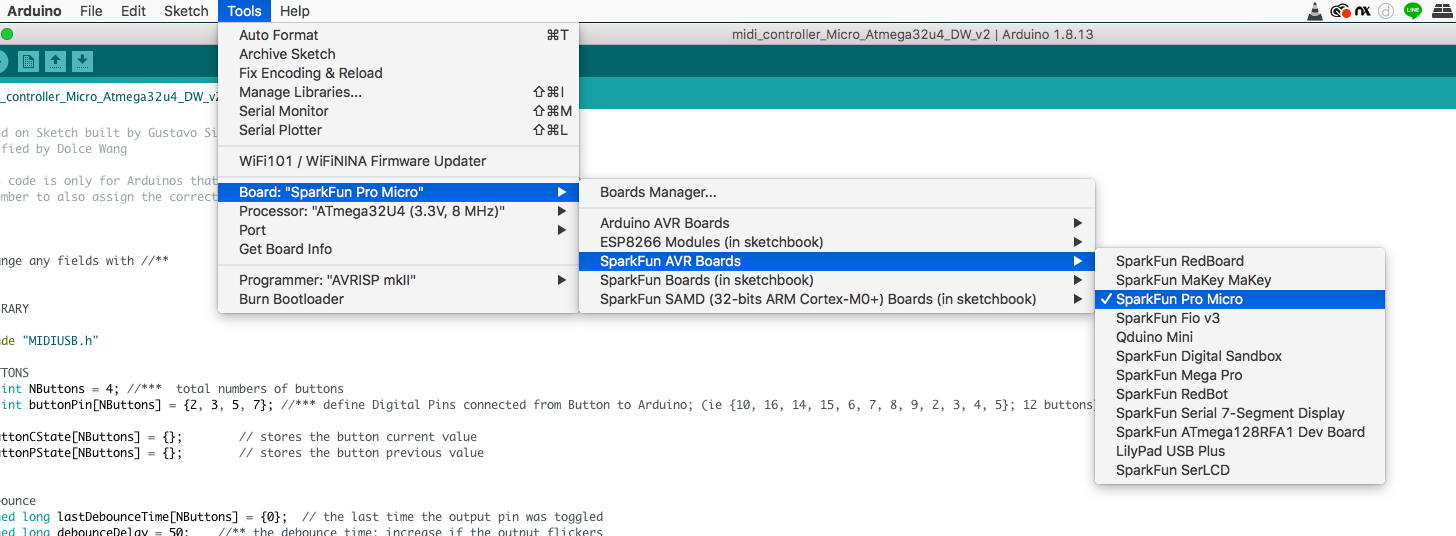Click the Creative Cloud status icon
The width and height of the screenshot is (1456, 536).
1339,11
